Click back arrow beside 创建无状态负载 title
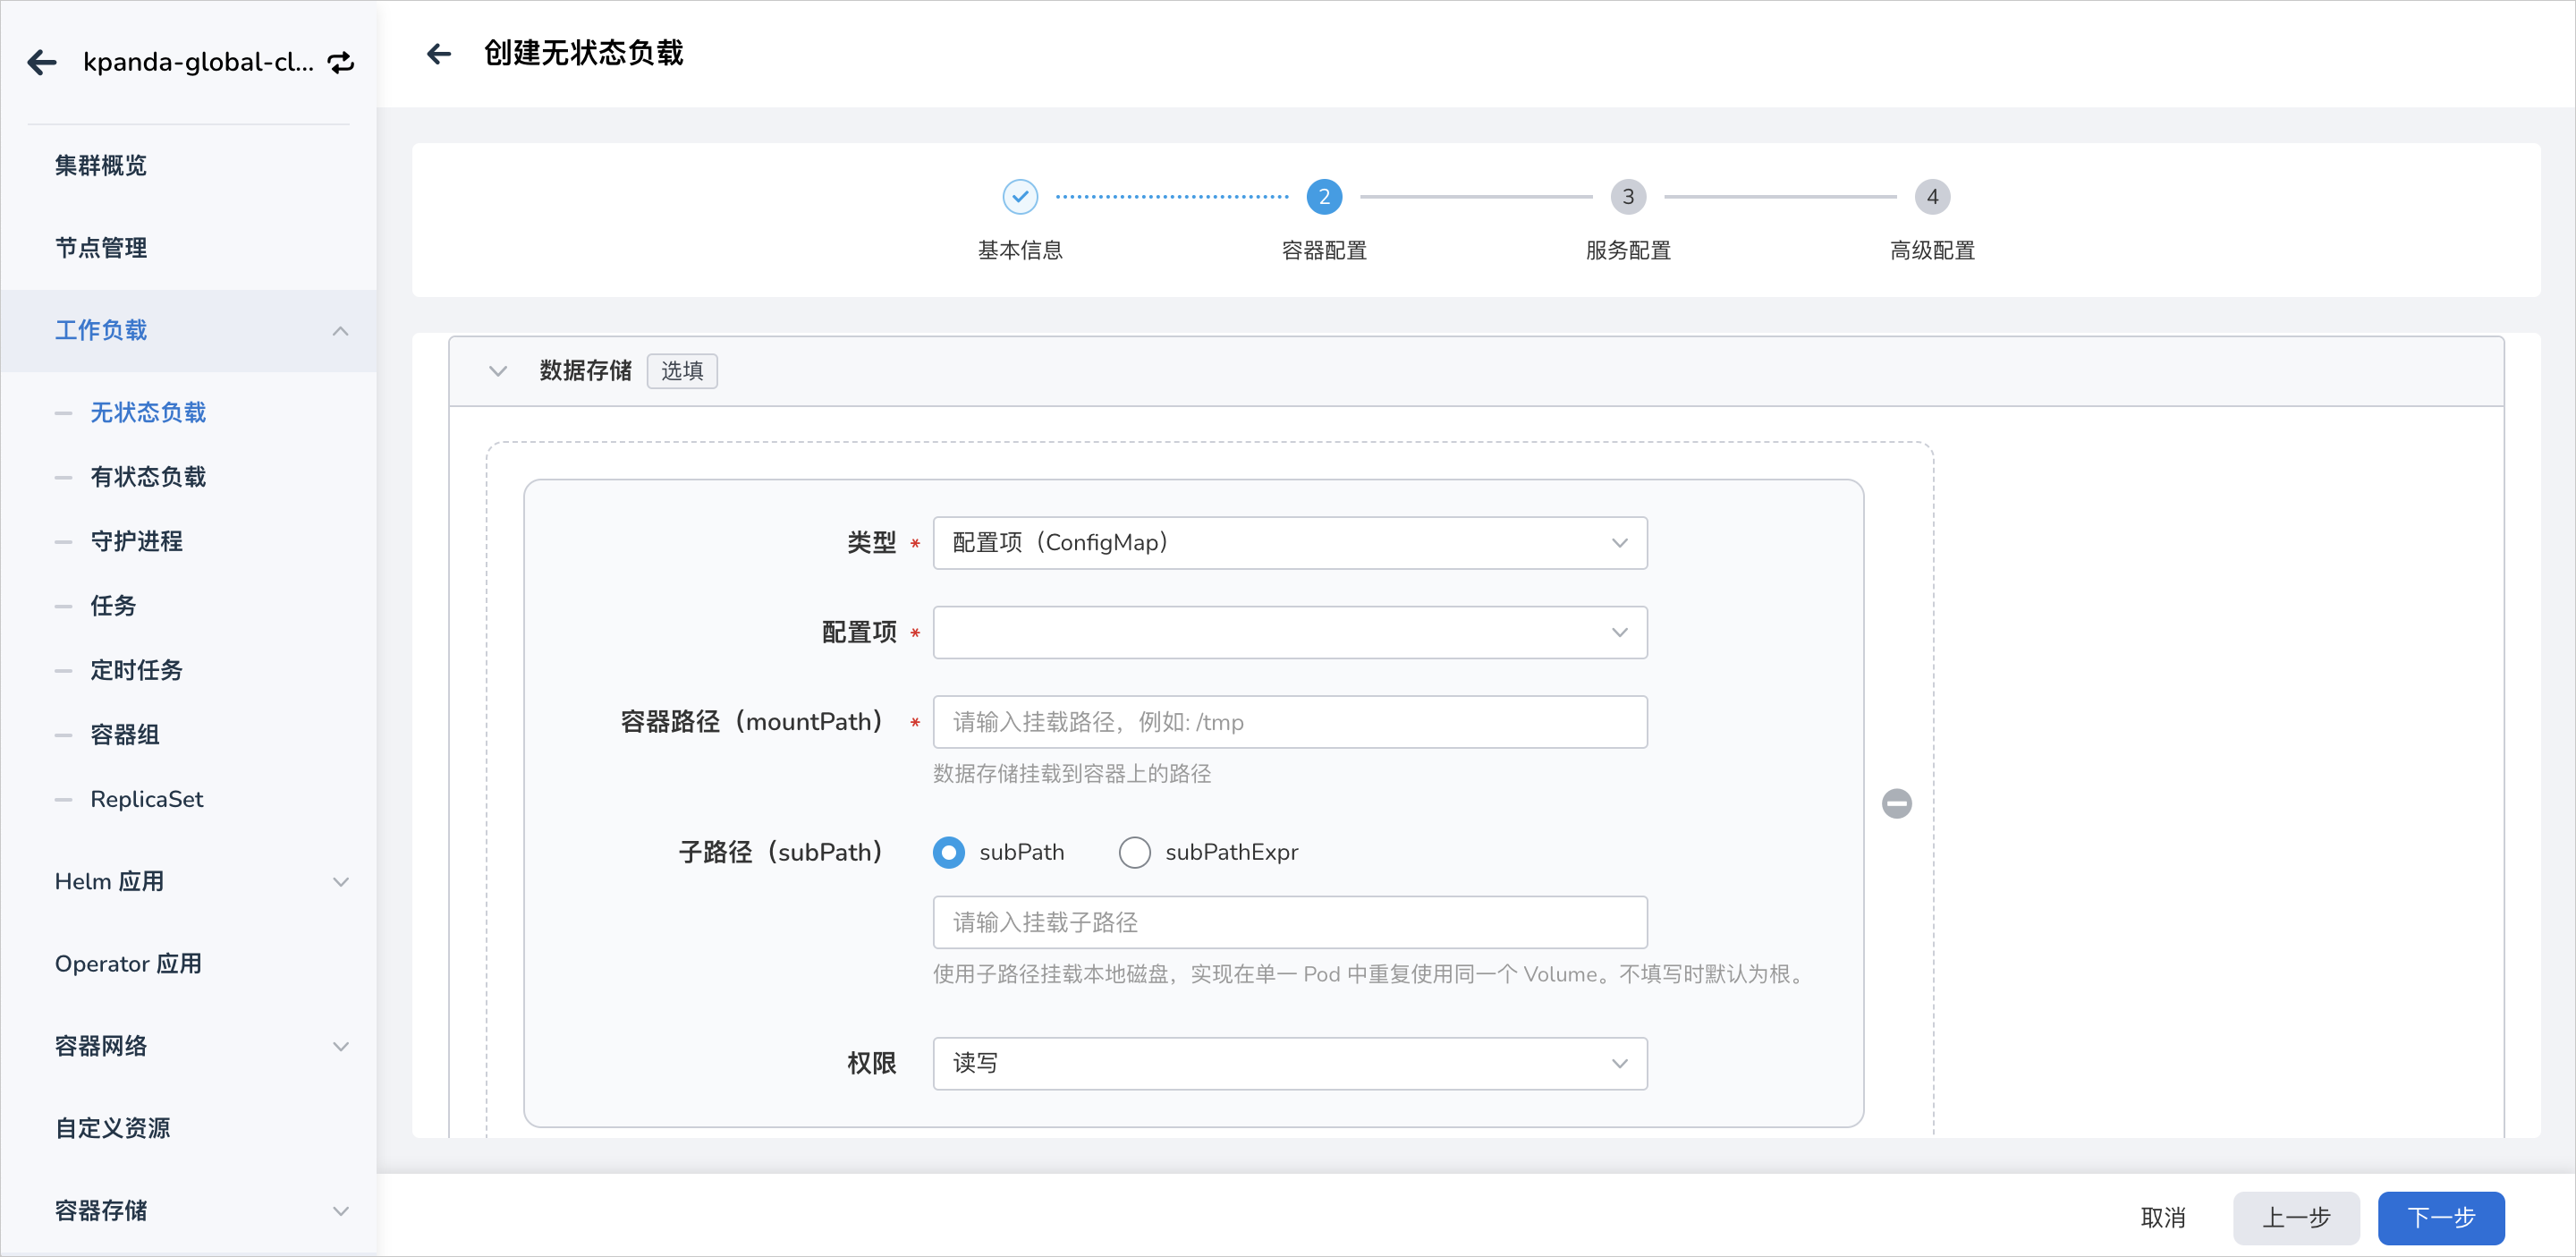The image size is (2576, 1257). [439, 53]
